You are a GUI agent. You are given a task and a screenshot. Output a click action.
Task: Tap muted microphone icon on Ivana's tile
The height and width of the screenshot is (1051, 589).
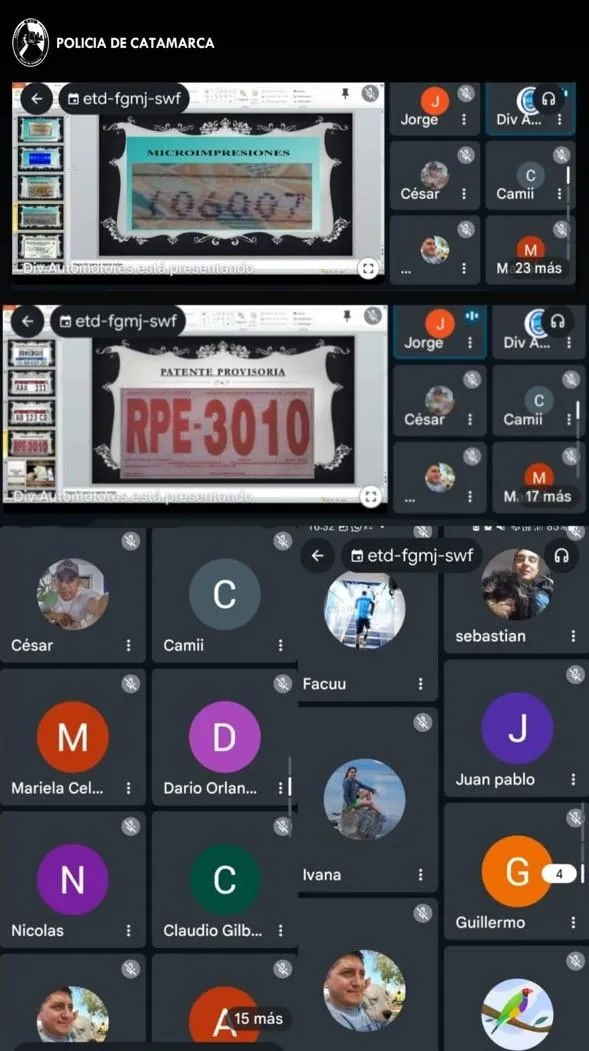point(422,722)
